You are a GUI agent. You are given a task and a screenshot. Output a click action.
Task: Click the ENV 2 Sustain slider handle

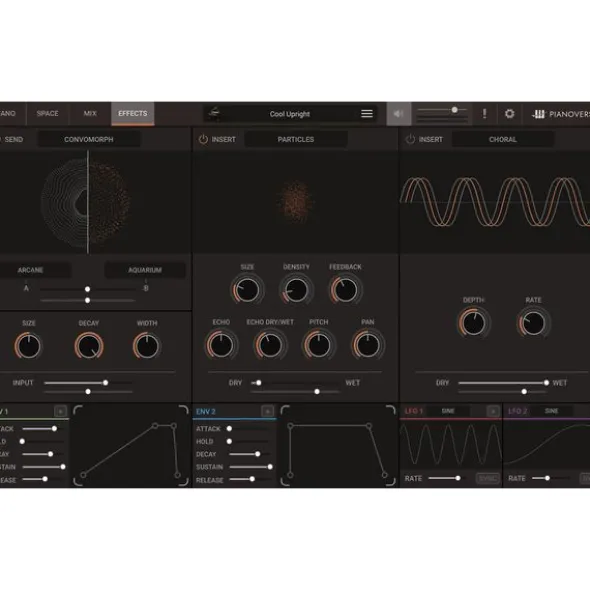coord(270,467)
